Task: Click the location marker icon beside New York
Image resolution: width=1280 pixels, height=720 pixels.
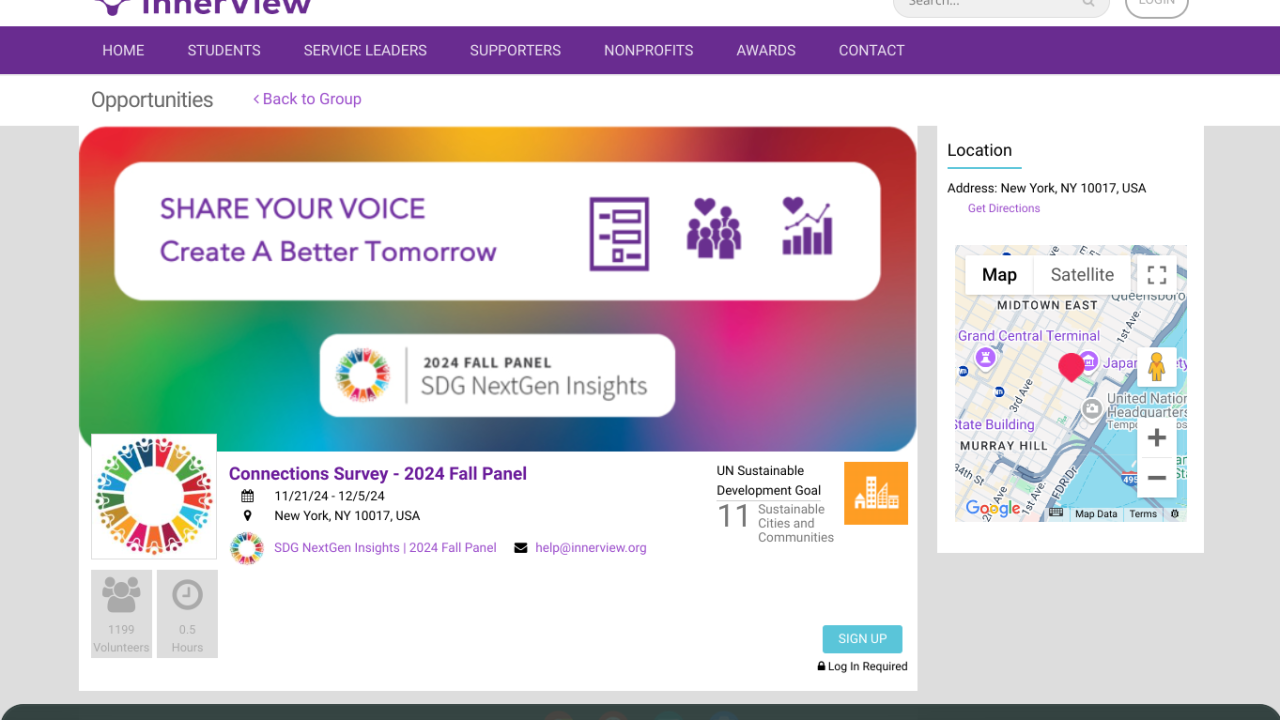Action: (248, 516)
